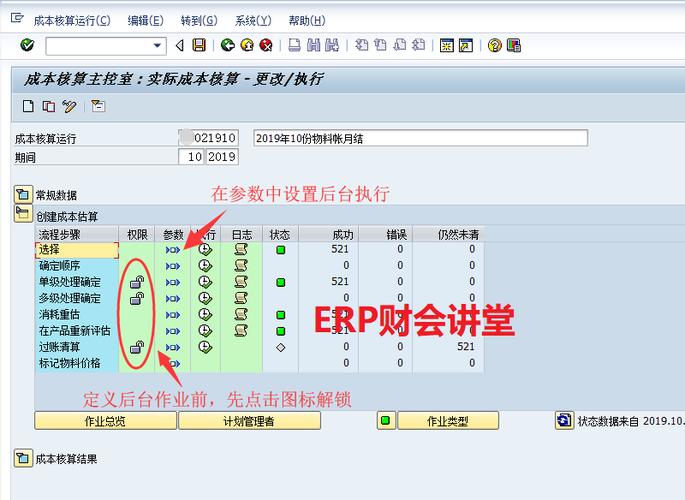Image resolution: width=685 pixels, height=500 pixels.
Task: Click the window menu icon left of 成本核算运行
Action: pos(17,18)
